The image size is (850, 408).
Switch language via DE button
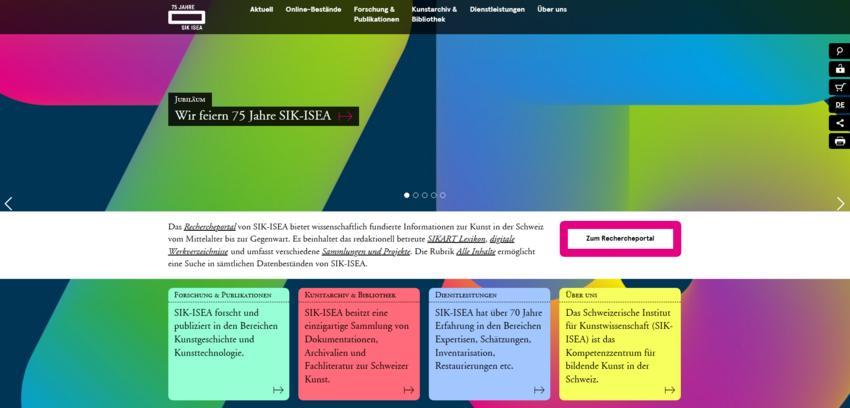(840, 105)
